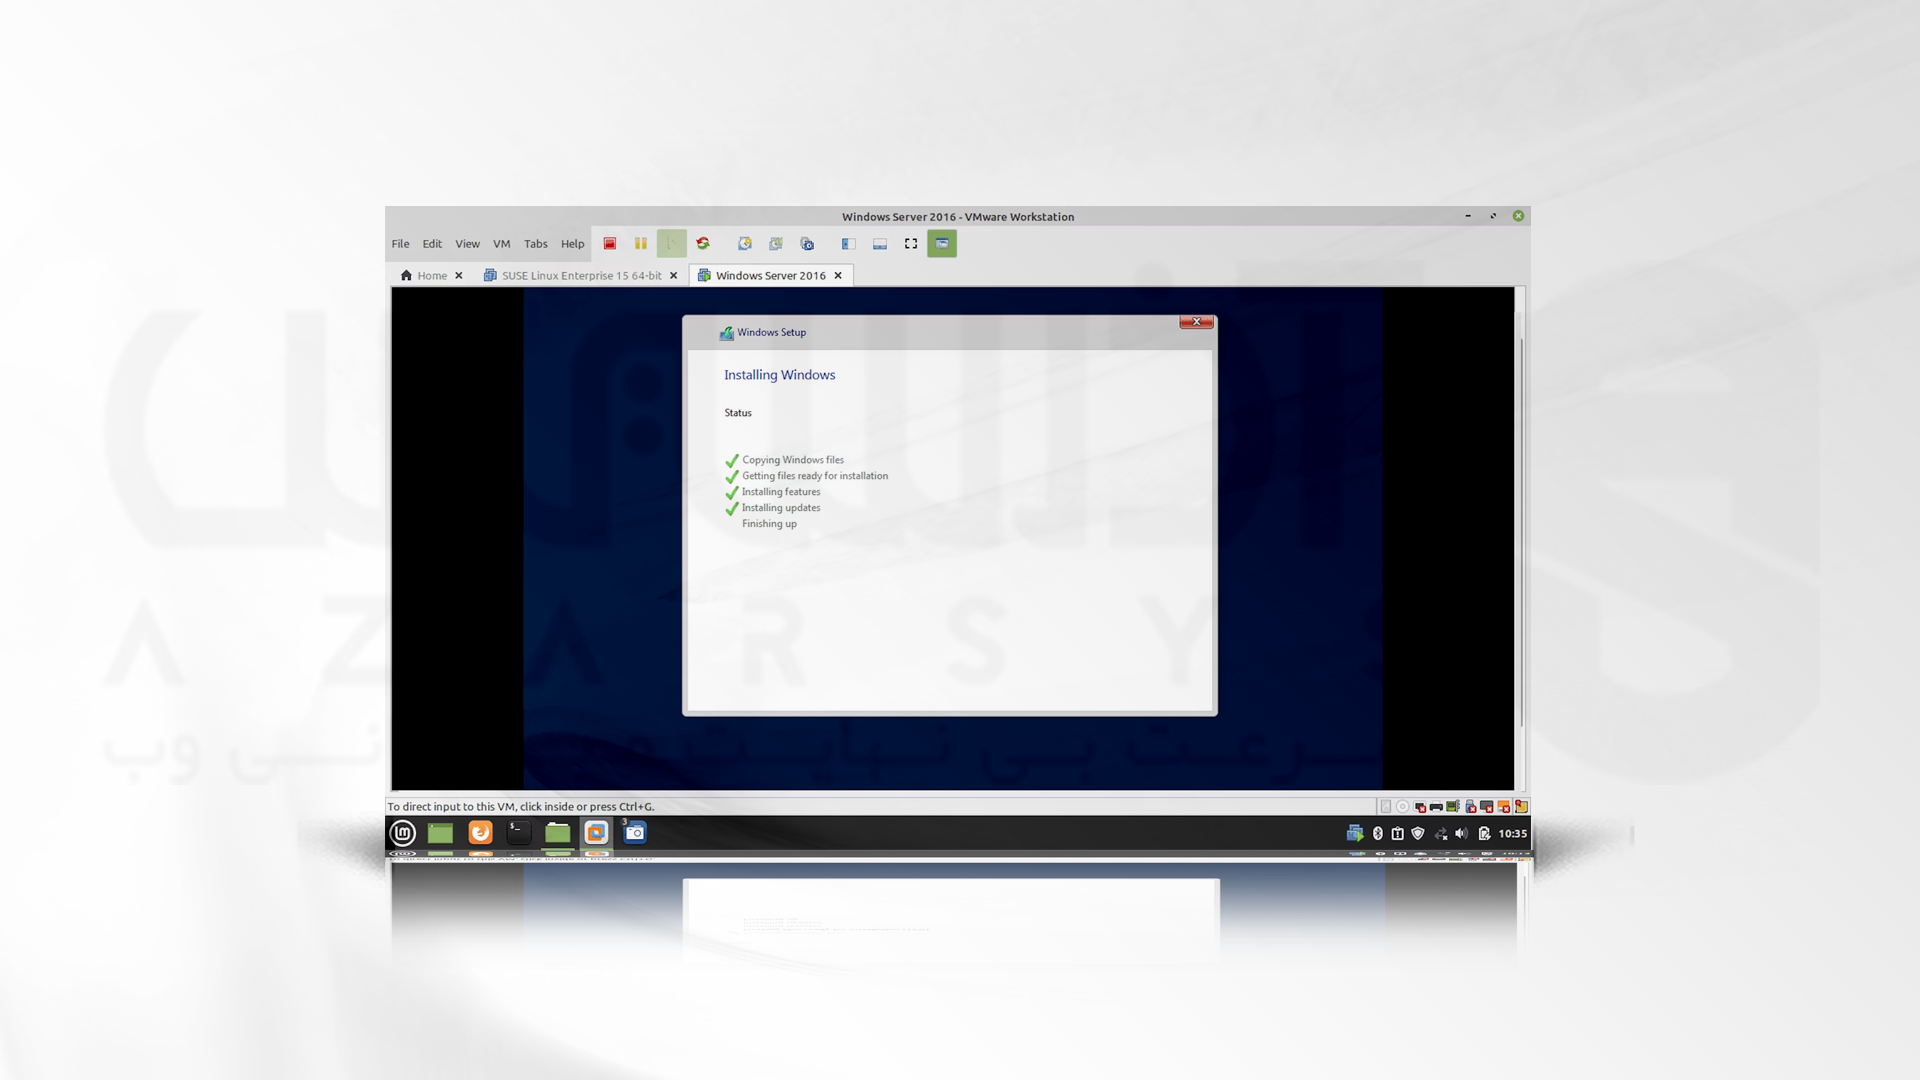
Task: Select the VM menu in VMware toolbar
Action: click(x=501, y=243)
